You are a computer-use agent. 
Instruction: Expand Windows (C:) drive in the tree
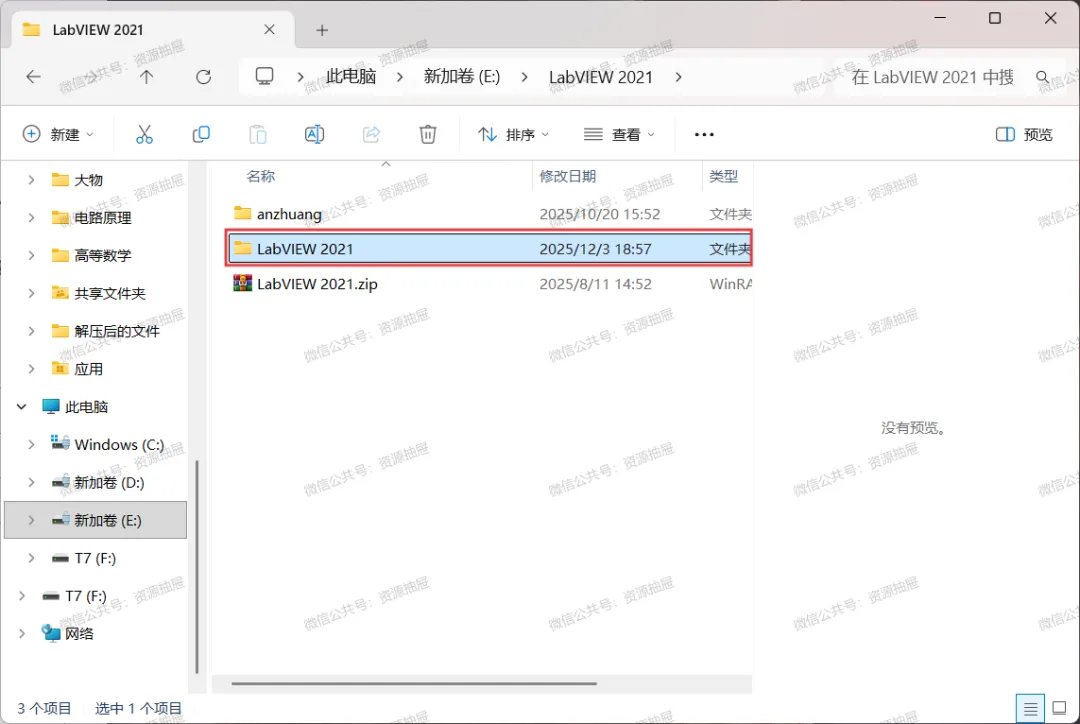[31, 445]
